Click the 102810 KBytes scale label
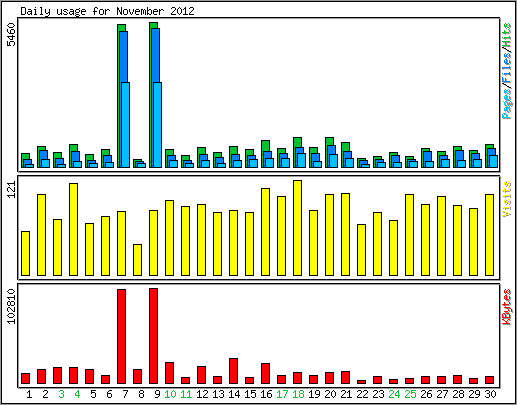The width and height of the screenshot is (517, 405). (x=11, y=306)
